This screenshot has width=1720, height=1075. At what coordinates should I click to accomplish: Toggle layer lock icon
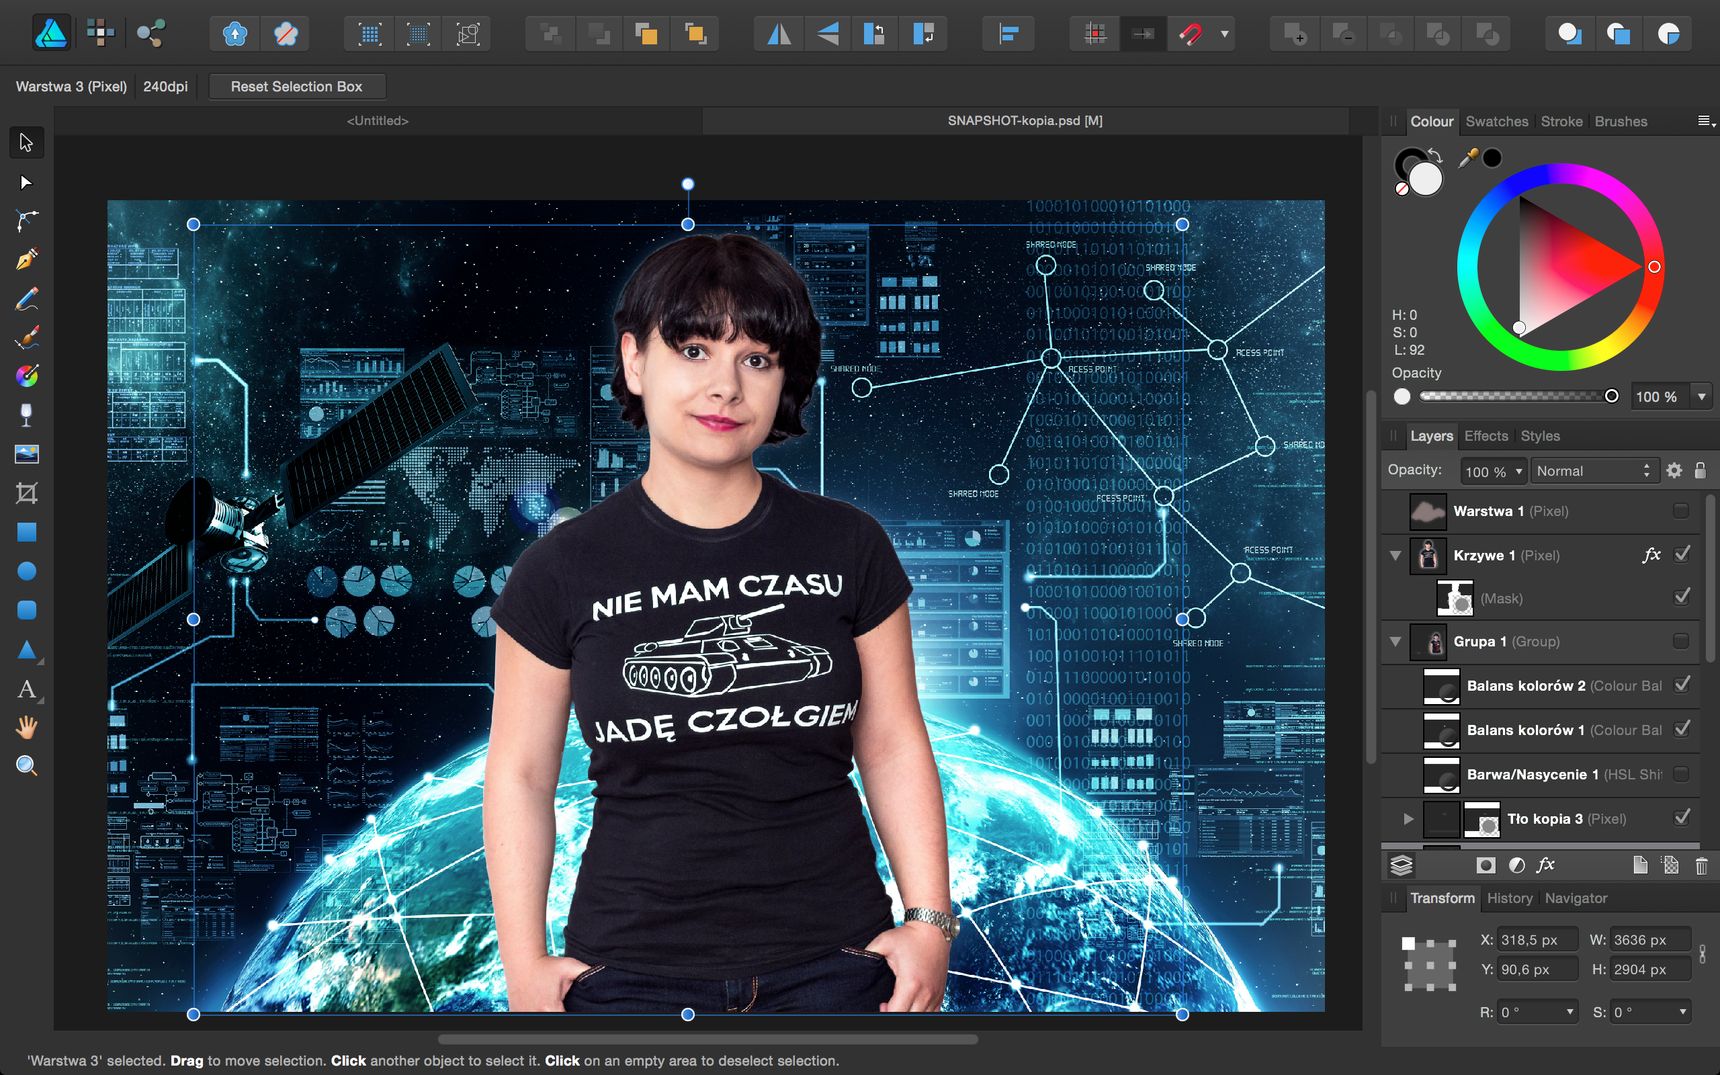(1700, 470)
